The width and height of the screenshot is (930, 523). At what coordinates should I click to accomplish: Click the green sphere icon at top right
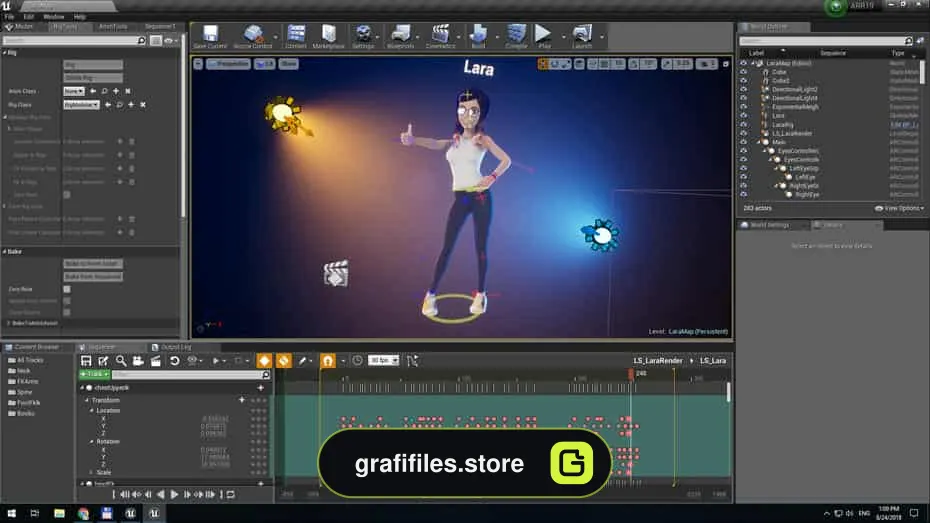tap(836, 7)
